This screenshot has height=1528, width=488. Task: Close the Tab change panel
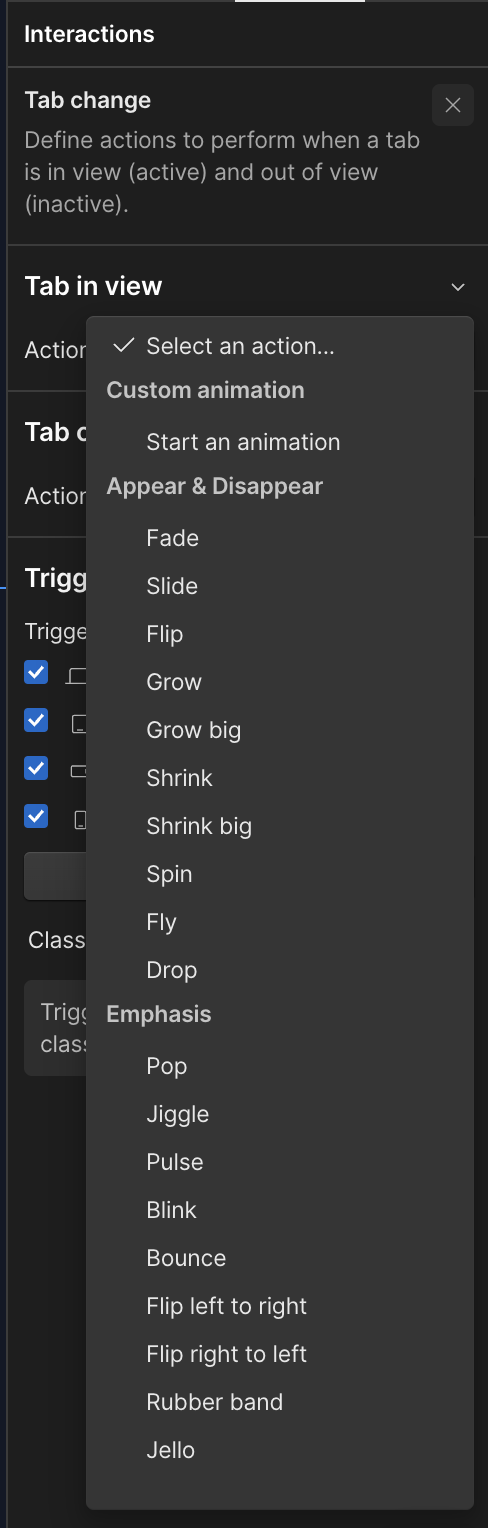[453, 105]
